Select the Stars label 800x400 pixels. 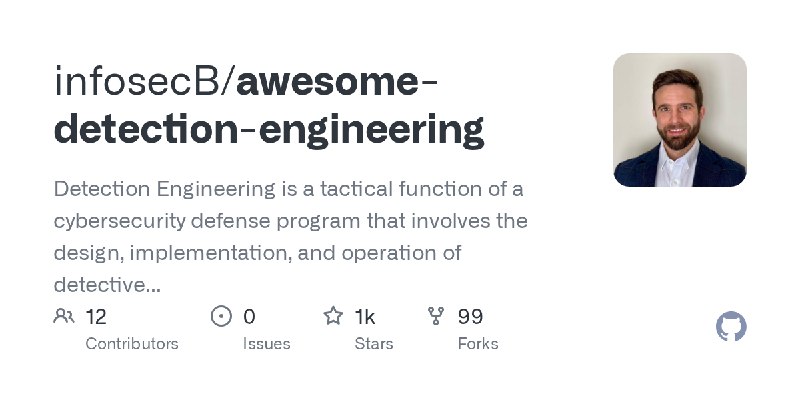(x=374, y=344)
